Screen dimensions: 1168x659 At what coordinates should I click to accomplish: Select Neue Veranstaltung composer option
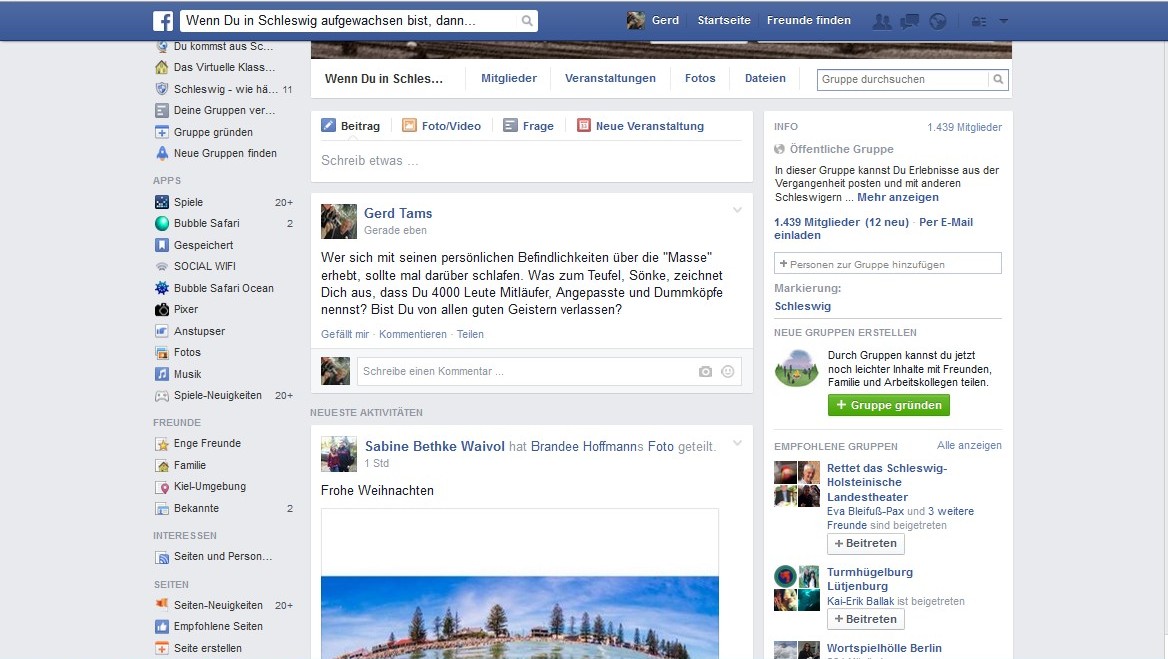[641, 126]
